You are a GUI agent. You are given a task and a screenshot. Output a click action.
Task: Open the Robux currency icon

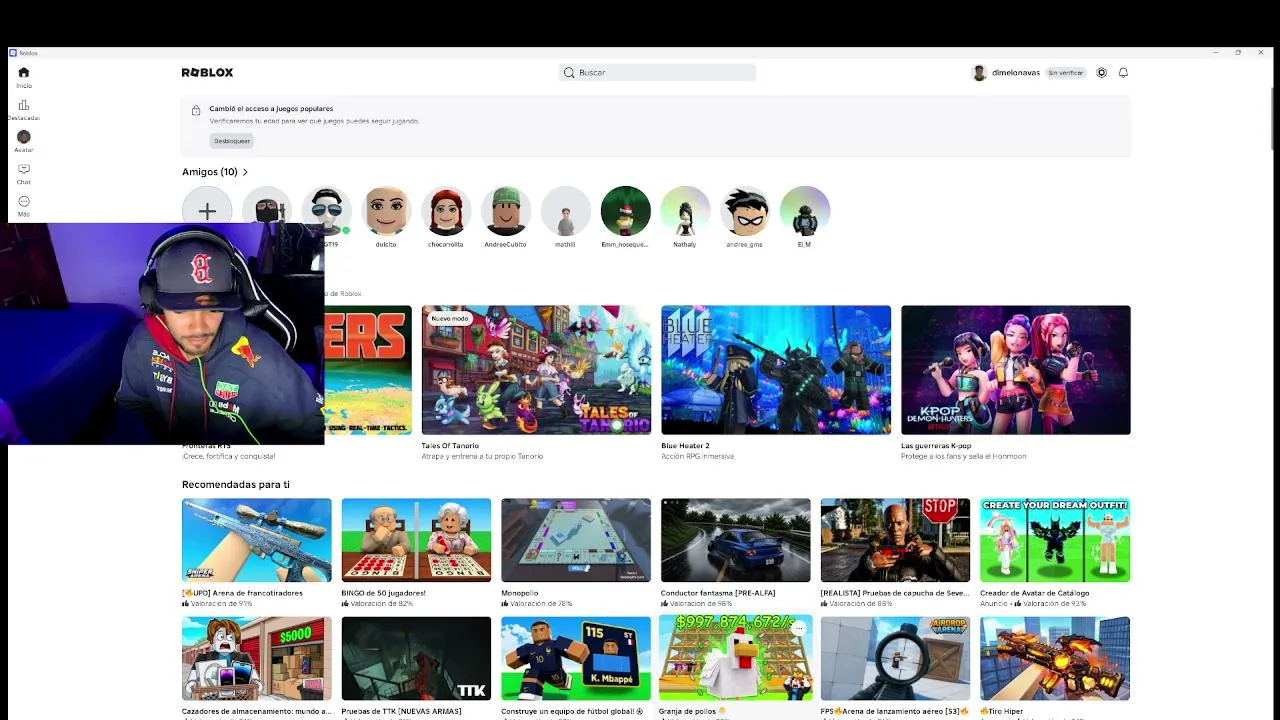tap(1102, 73)
